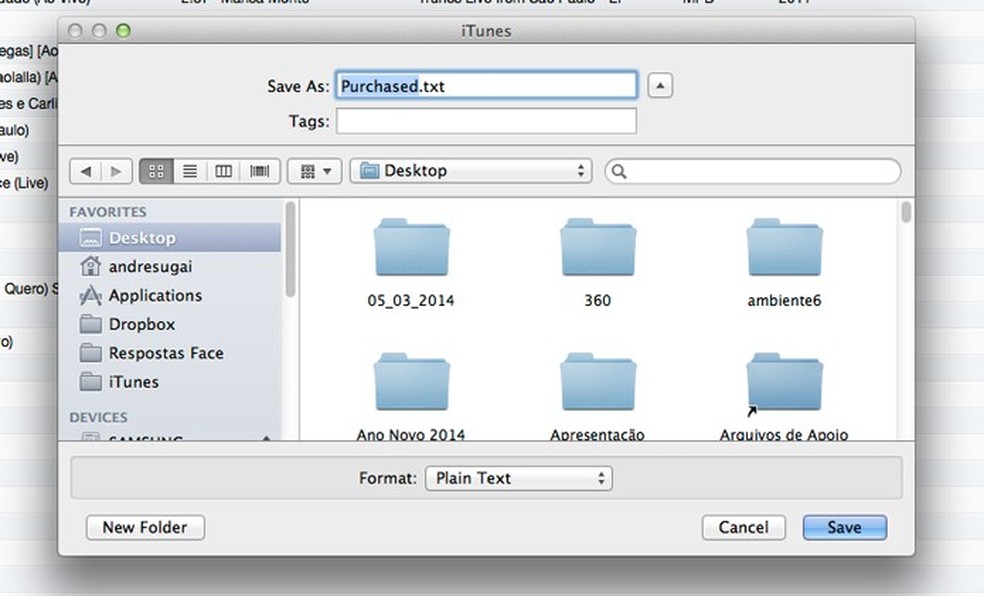
Task: Click the Applications sidebar icon
Action: pos(90,295)
